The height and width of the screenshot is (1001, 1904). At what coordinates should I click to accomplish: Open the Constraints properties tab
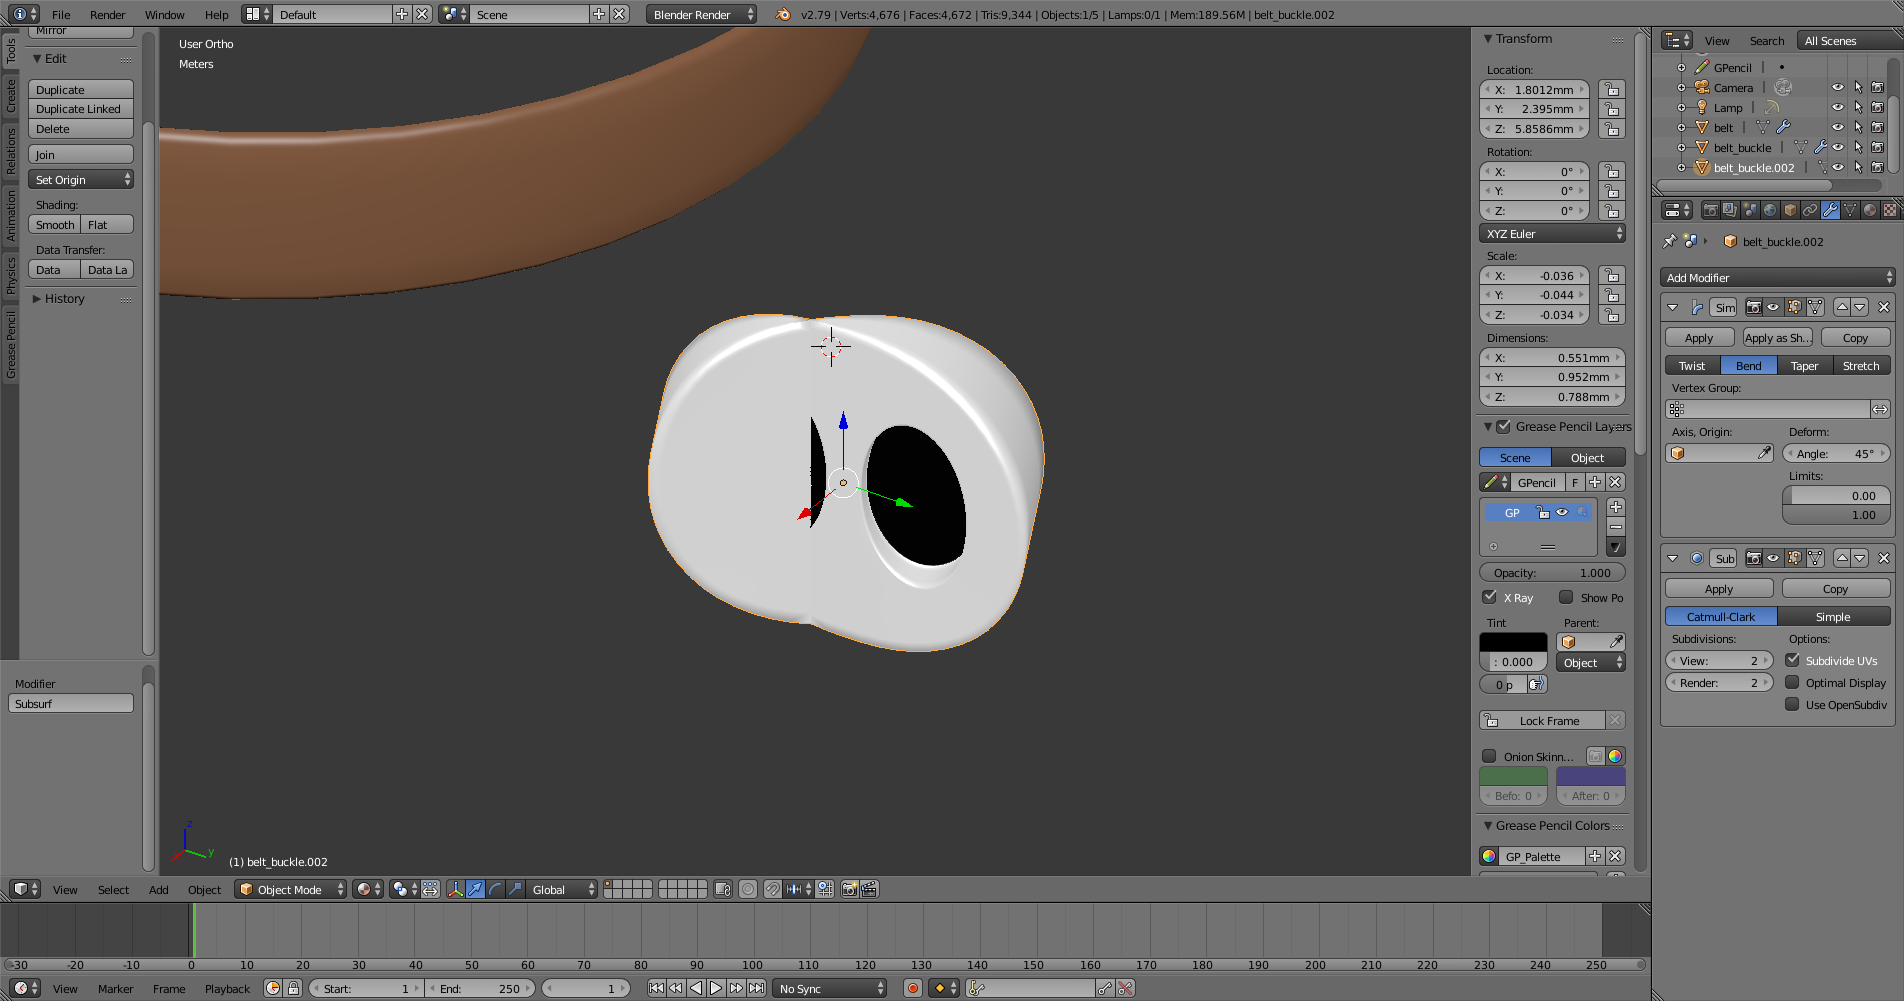pyautogui.click(x=1810, y=210)
